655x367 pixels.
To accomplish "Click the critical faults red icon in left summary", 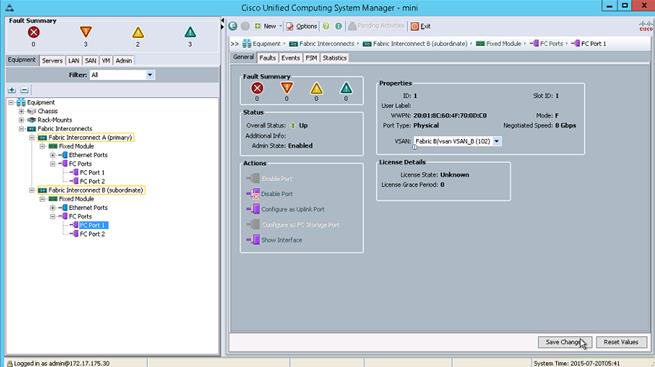I will (34, 32).
